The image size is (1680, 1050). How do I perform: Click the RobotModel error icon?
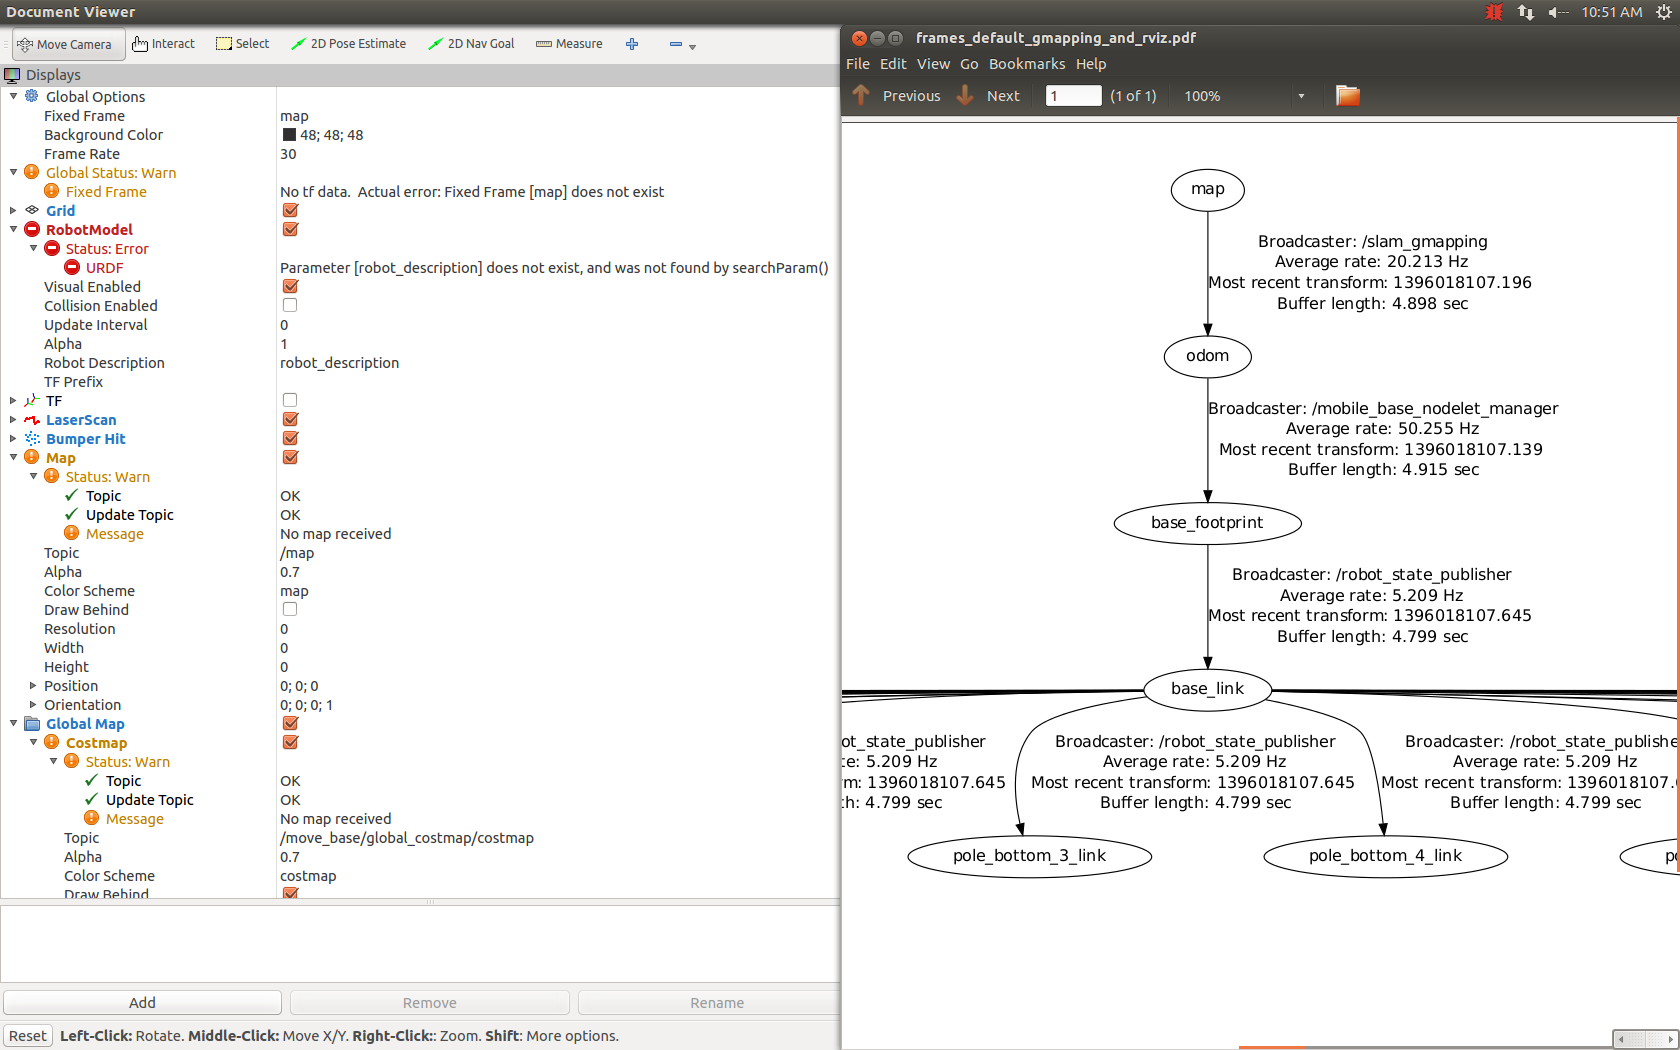[x=32, y=229]
